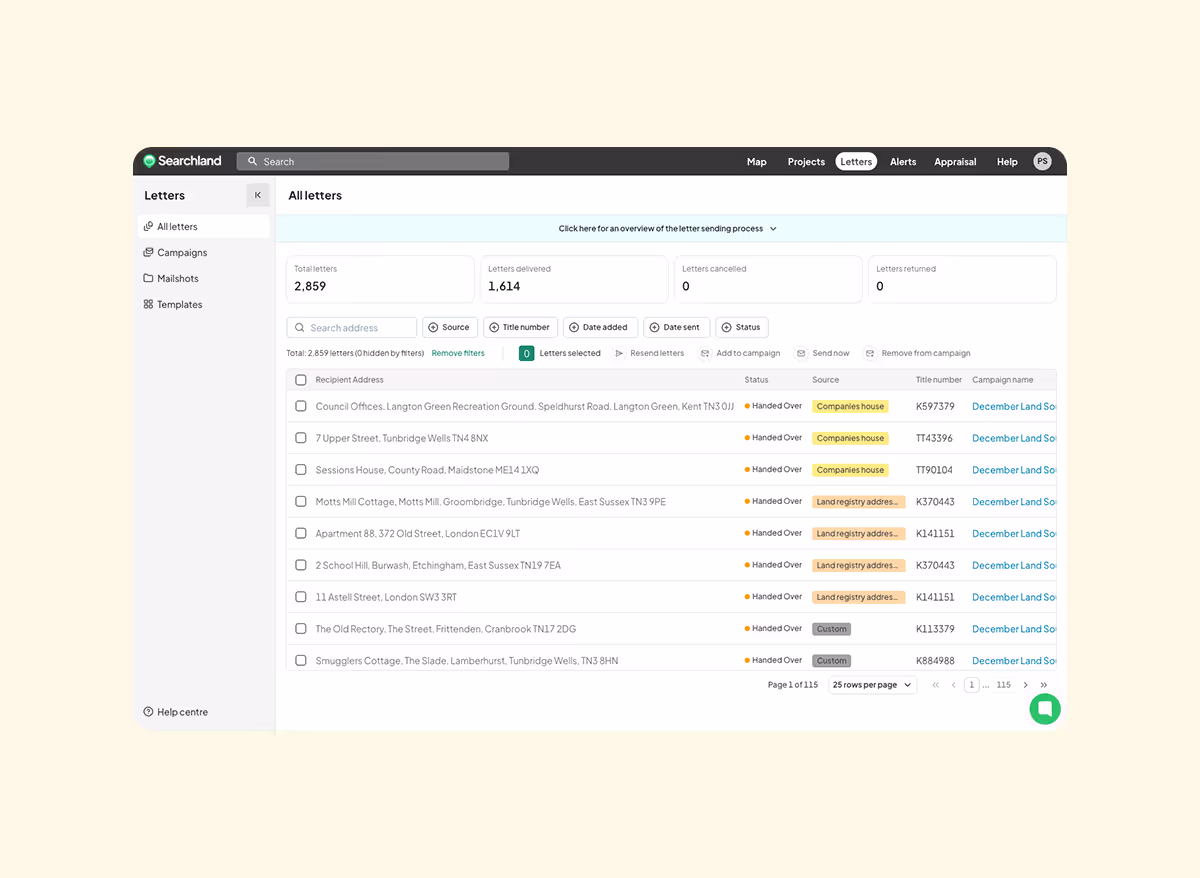
Task: Open the Alerts tab
Action: pos(903,162)
